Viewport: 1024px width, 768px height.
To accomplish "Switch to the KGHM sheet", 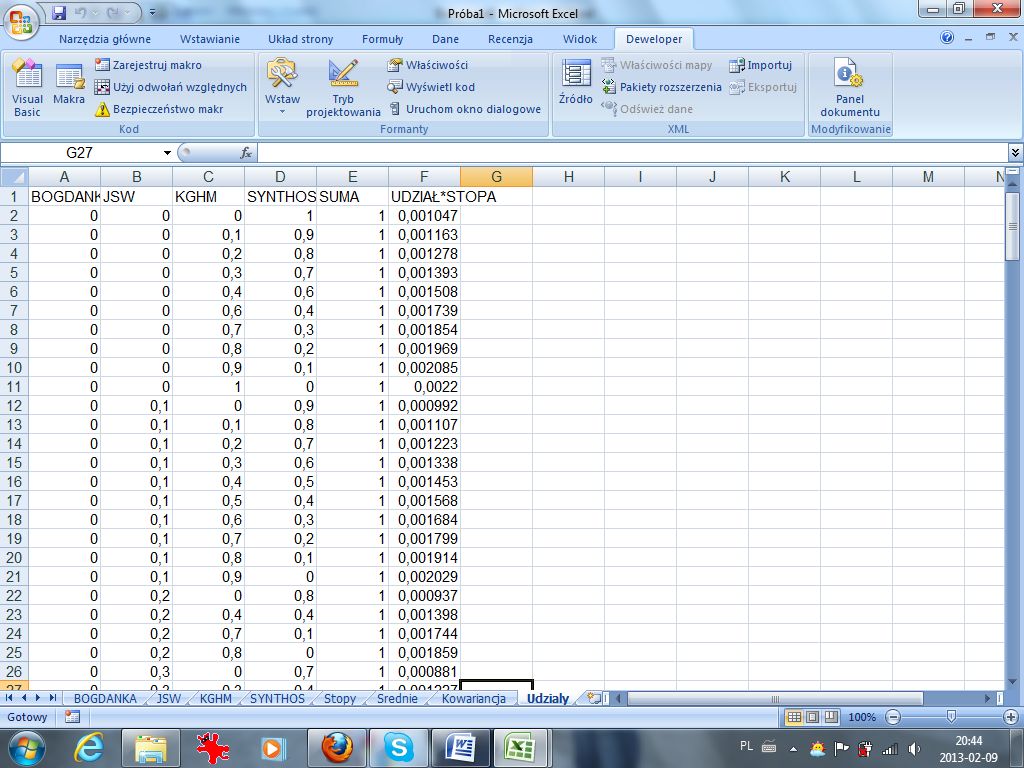I will click(x=216, y=698).
